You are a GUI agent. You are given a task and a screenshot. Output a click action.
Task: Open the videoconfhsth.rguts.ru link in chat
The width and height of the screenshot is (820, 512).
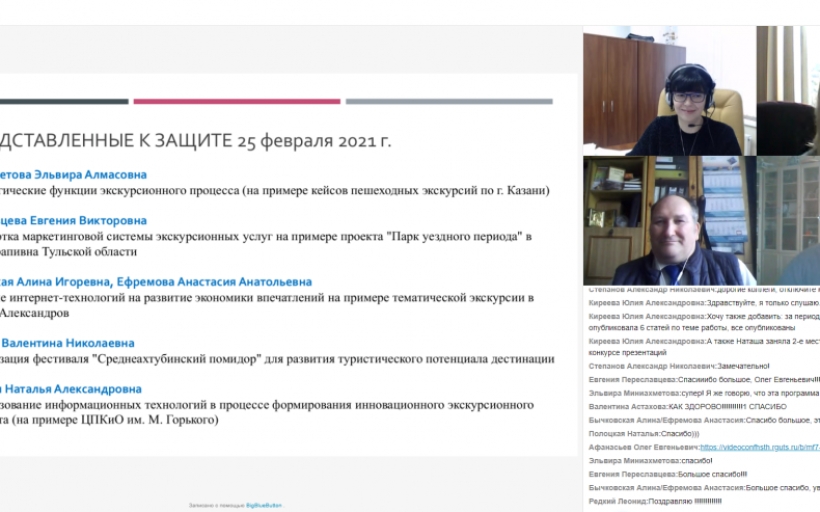coord(760,447)
